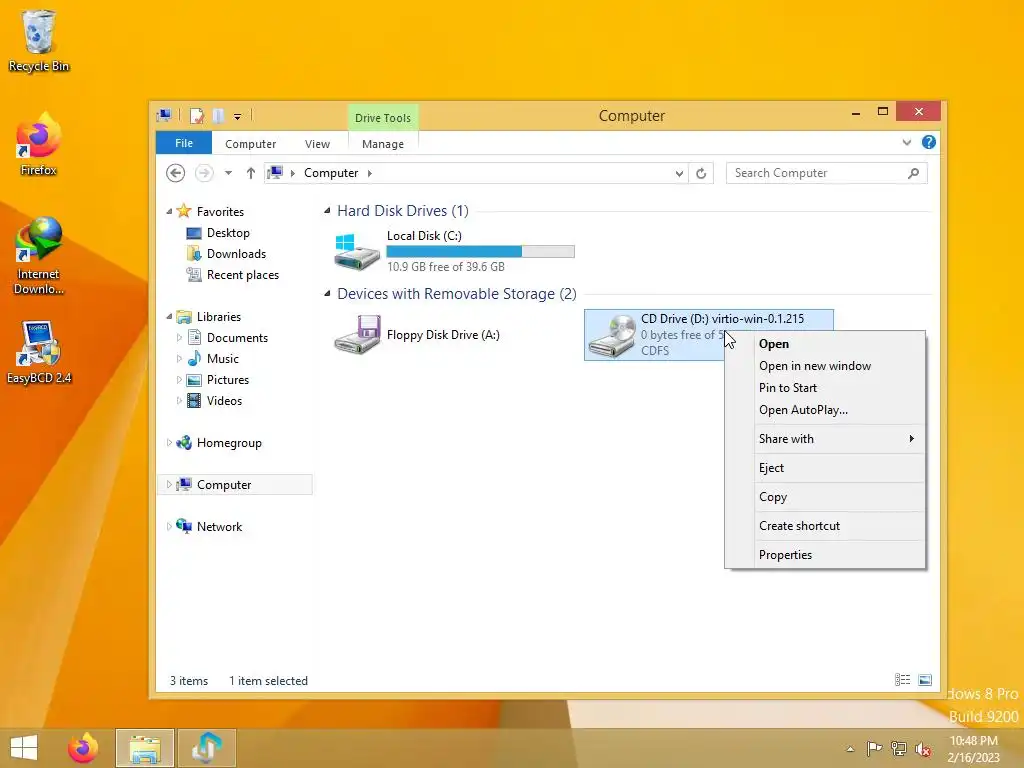Viewport: 1024px width, 768px height.
Task: Collapse Devices with Removable Storage group
Action: pos(327,294)
